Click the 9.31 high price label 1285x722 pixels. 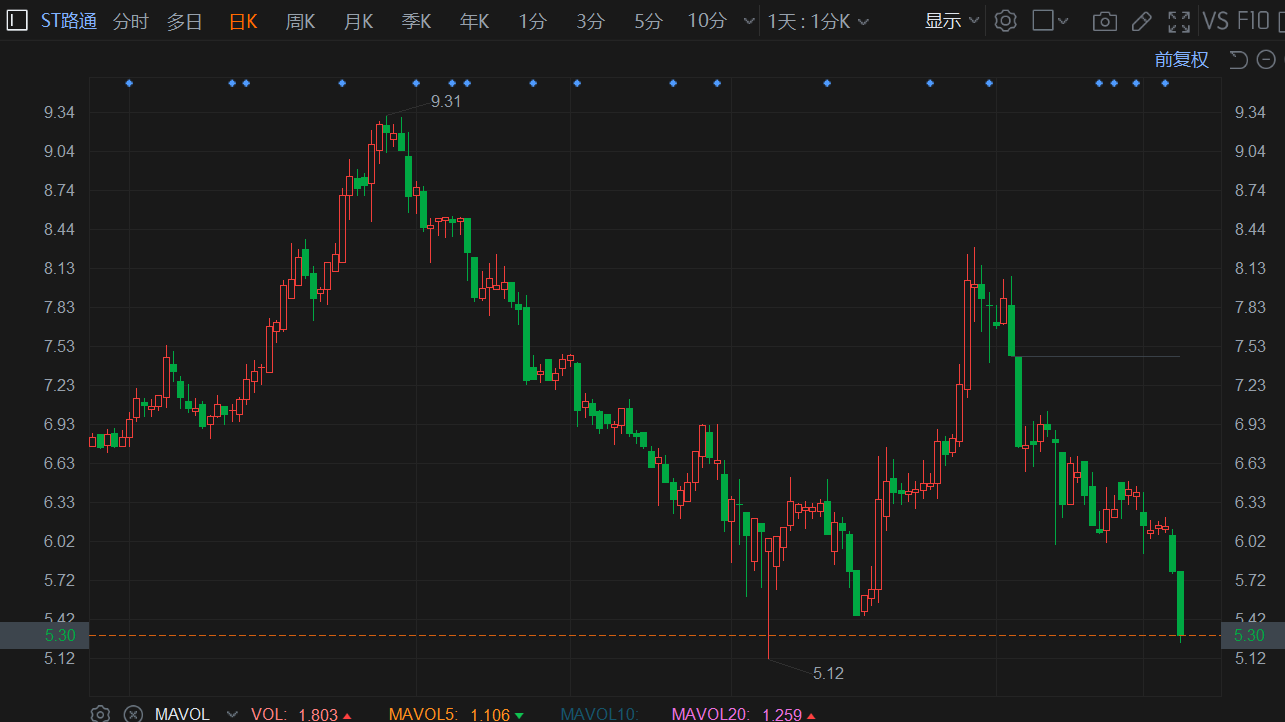[446, 101]
